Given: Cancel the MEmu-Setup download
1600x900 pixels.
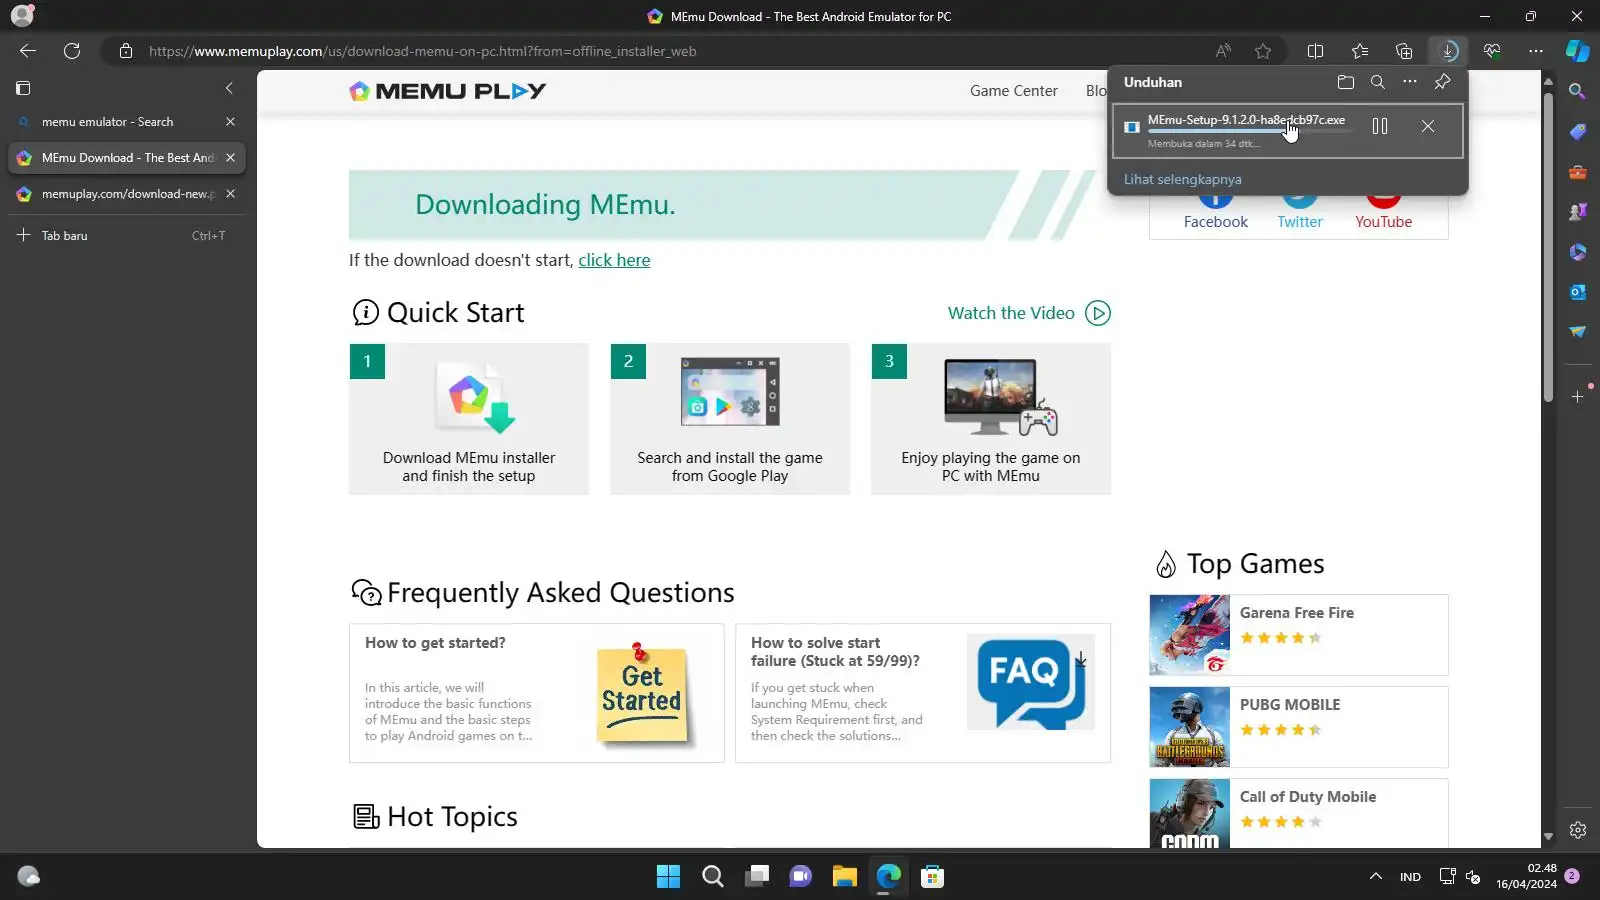Looking at the screenshot, I should 1428,126.
